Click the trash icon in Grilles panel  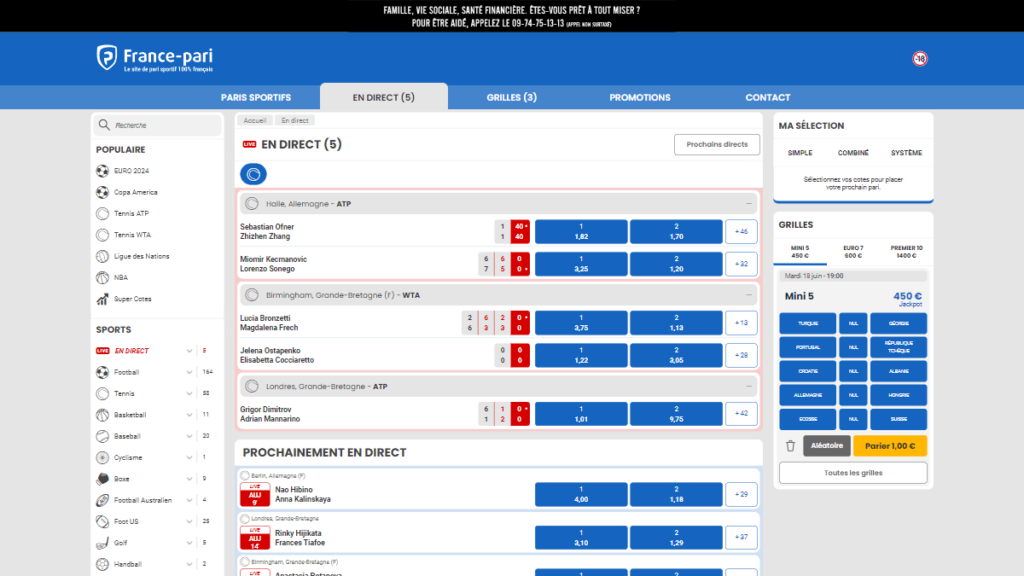790,446
